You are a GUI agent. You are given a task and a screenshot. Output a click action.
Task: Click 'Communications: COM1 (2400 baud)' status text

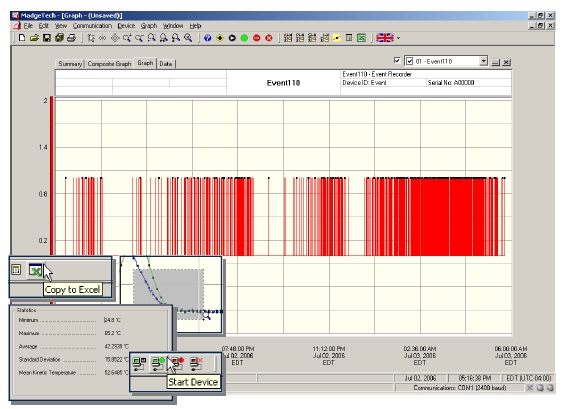[460, 388]
